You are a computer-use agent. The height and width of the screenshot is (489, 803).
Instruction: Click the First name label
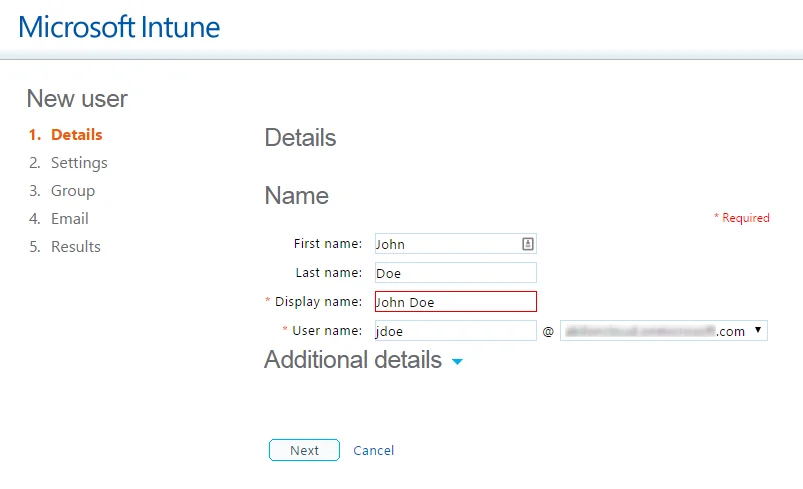point(328,244)
